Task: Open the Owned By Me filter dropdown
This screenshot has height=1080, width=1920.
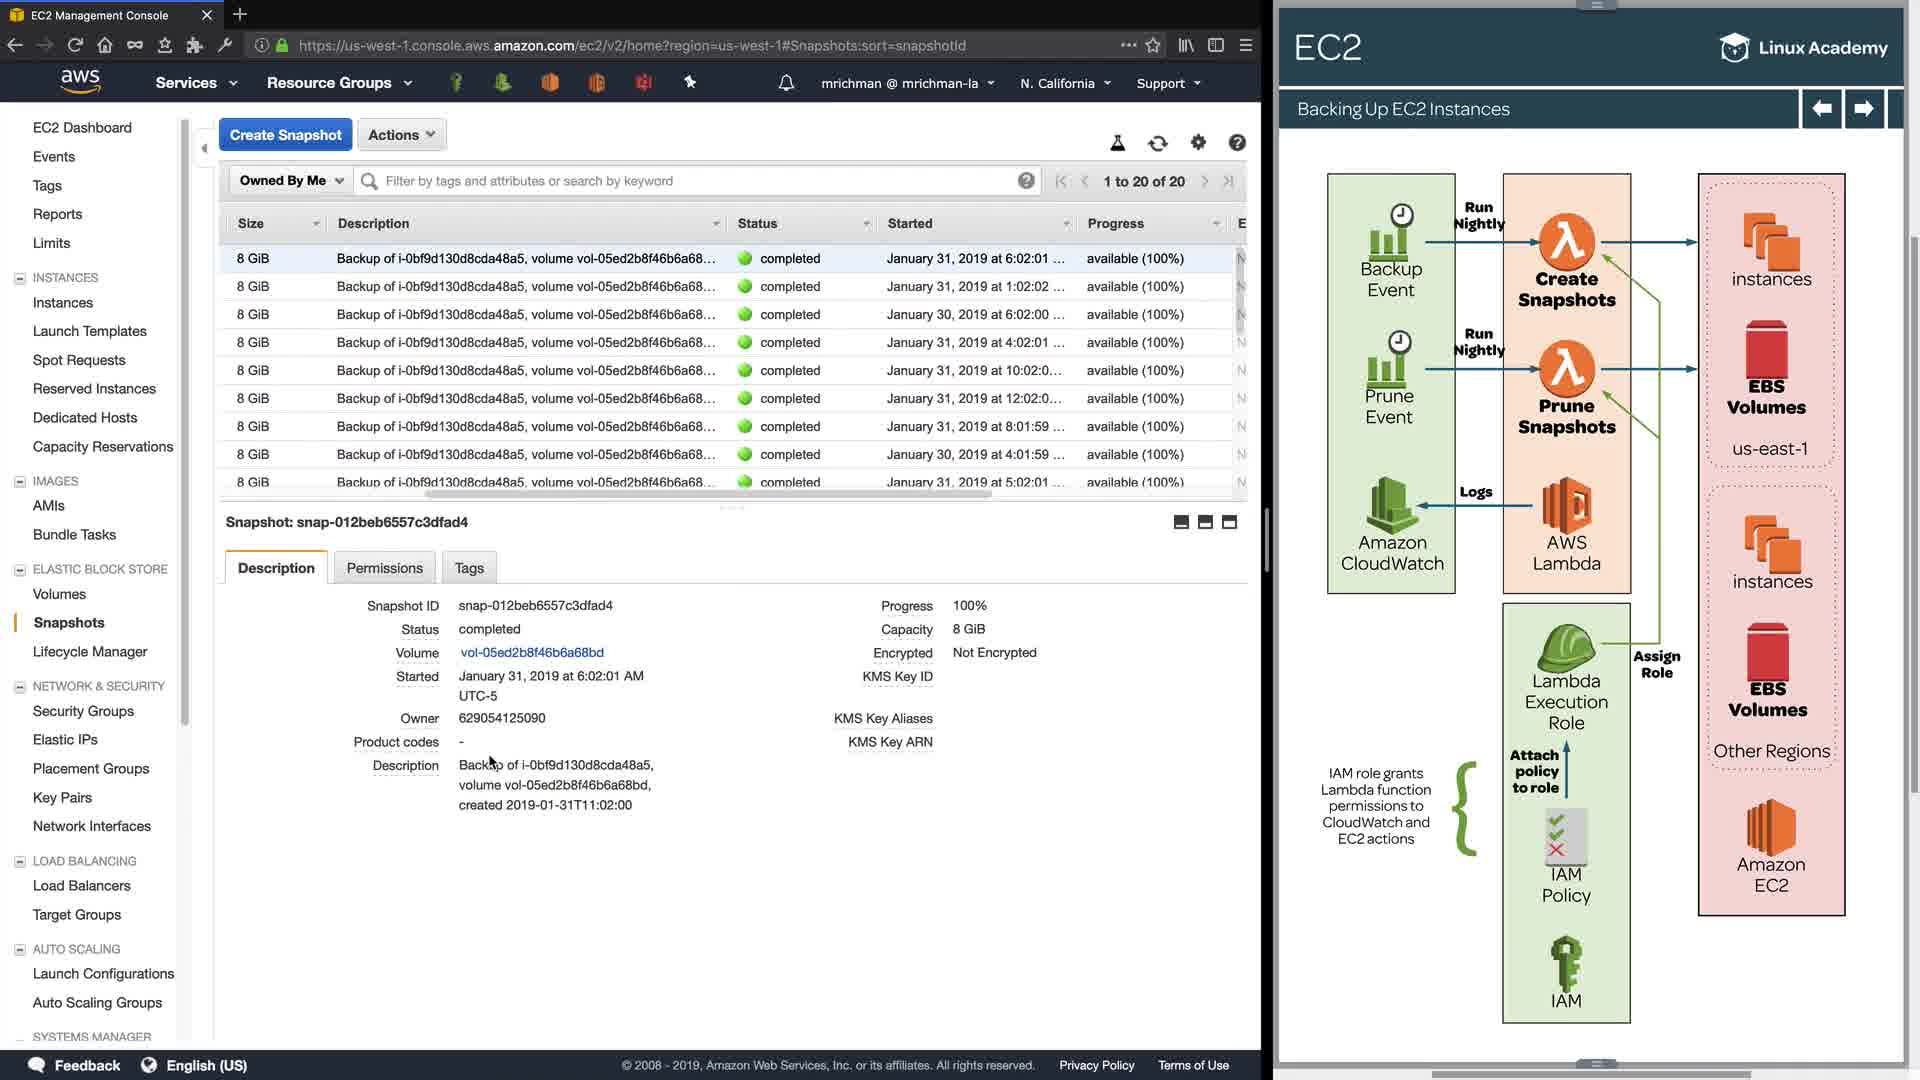Action: [x=291, y=181]
